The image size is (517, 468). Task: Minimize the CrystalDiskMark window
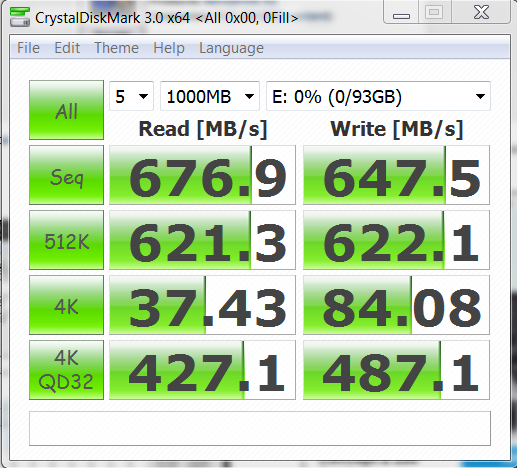click(x=401, y=13)
